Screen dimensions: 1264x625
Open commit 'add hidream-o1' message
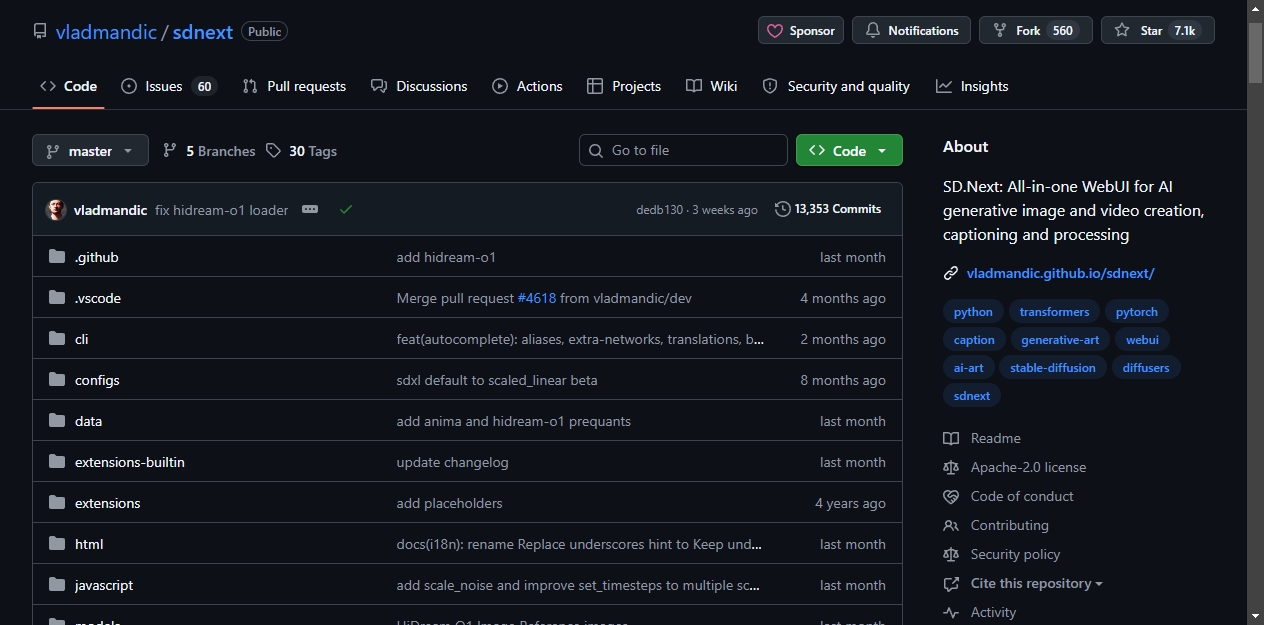tap(446, 257)
